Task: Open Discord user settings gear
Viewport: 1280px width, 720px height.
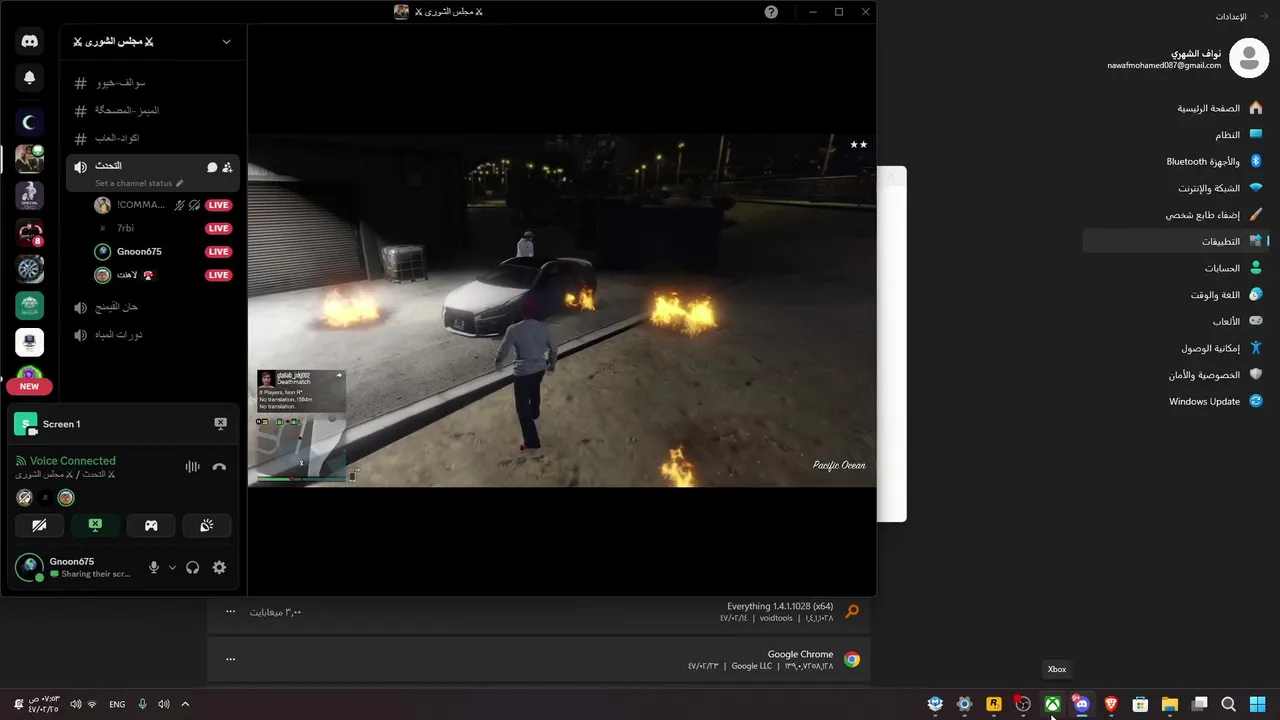Action: [219, 568]
